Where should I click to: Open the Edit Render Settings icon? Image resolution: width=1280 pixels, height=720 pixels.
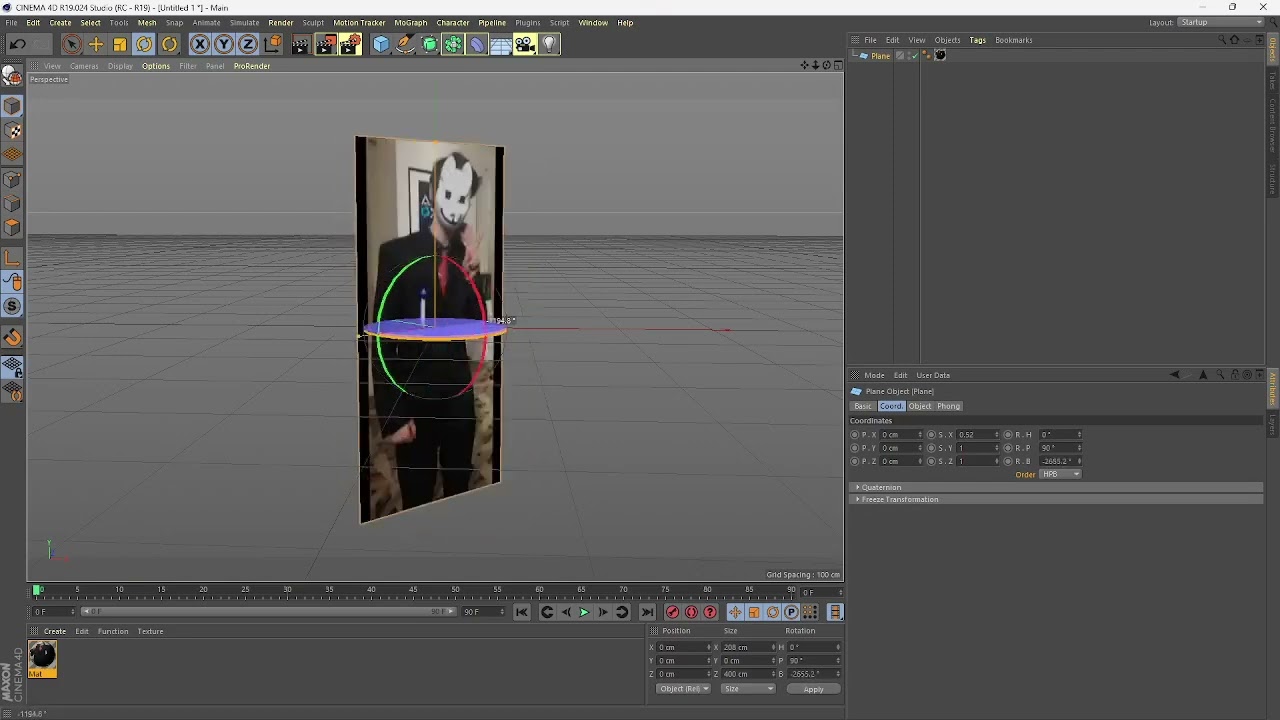[350, 44]
